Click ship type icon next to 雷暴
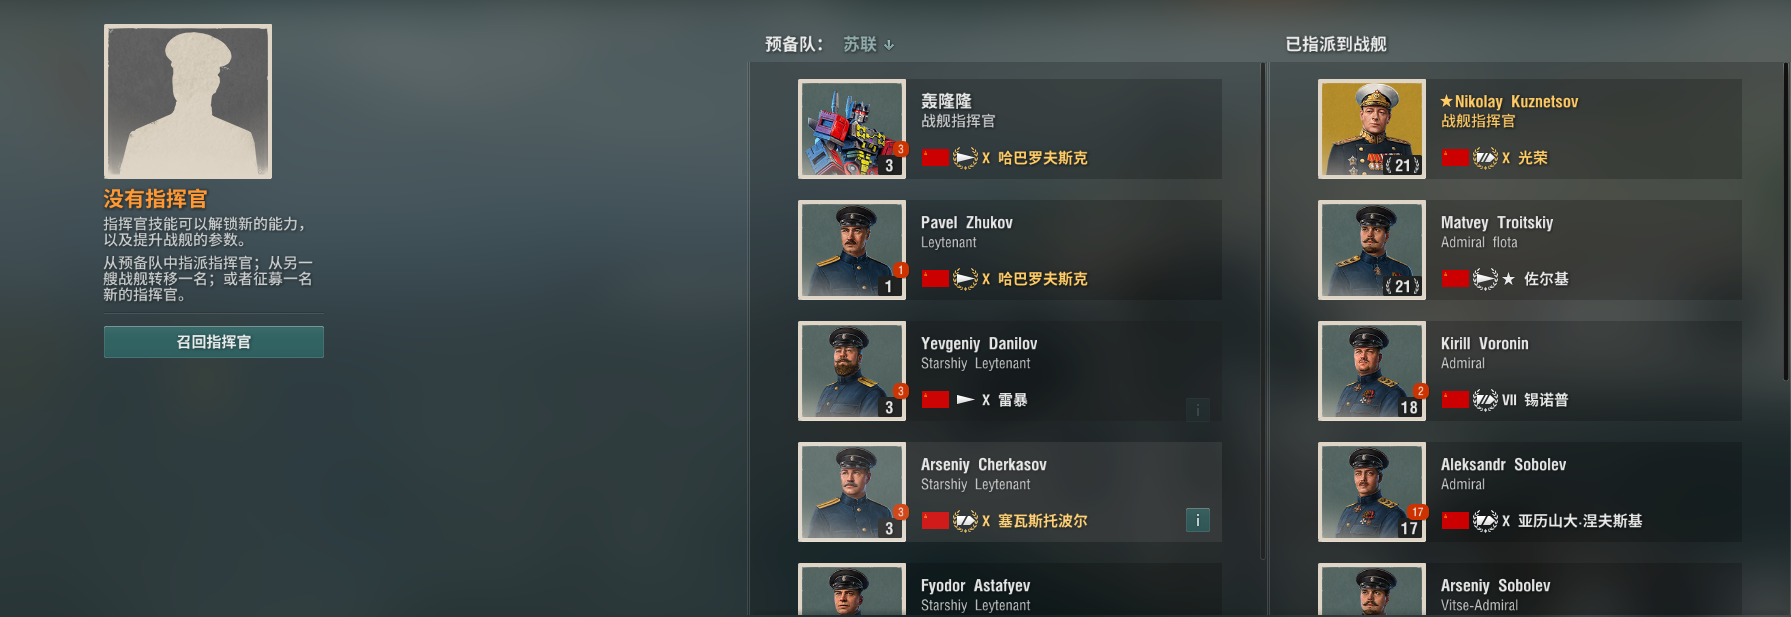 (965, 400)
